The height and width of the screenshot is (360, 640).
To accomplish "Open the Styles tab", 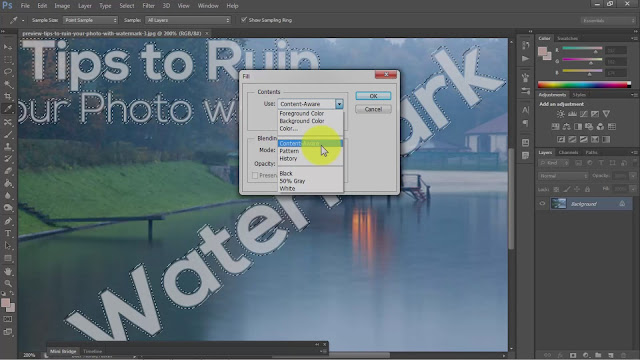I will click(579, 95).
